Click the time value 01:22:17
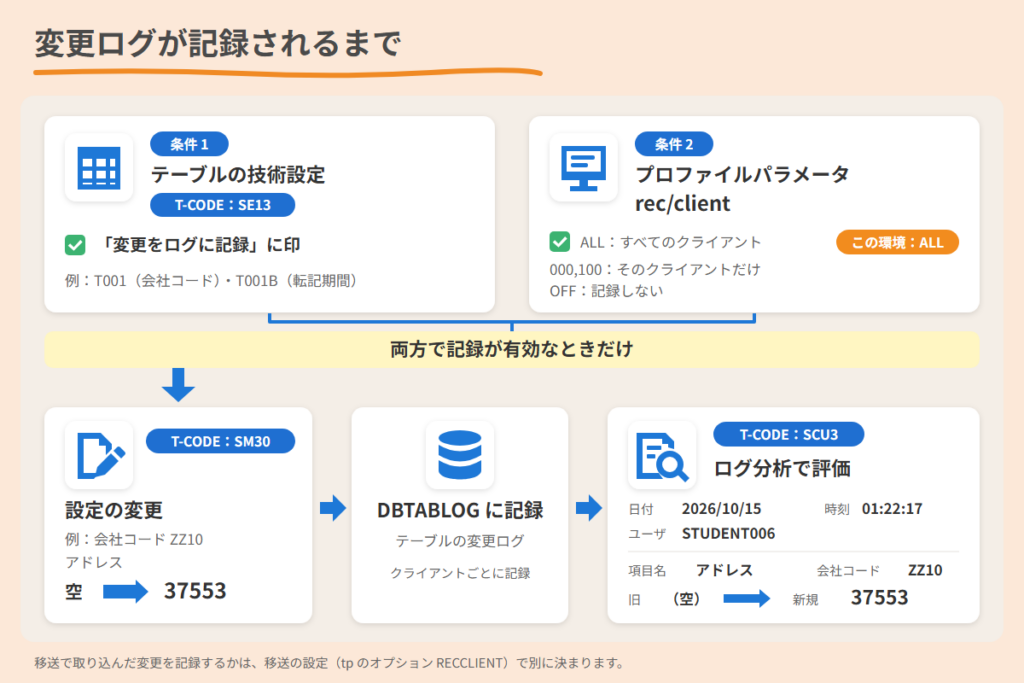The height and width of the screenshot is (683, 1024). click(892, 509)
